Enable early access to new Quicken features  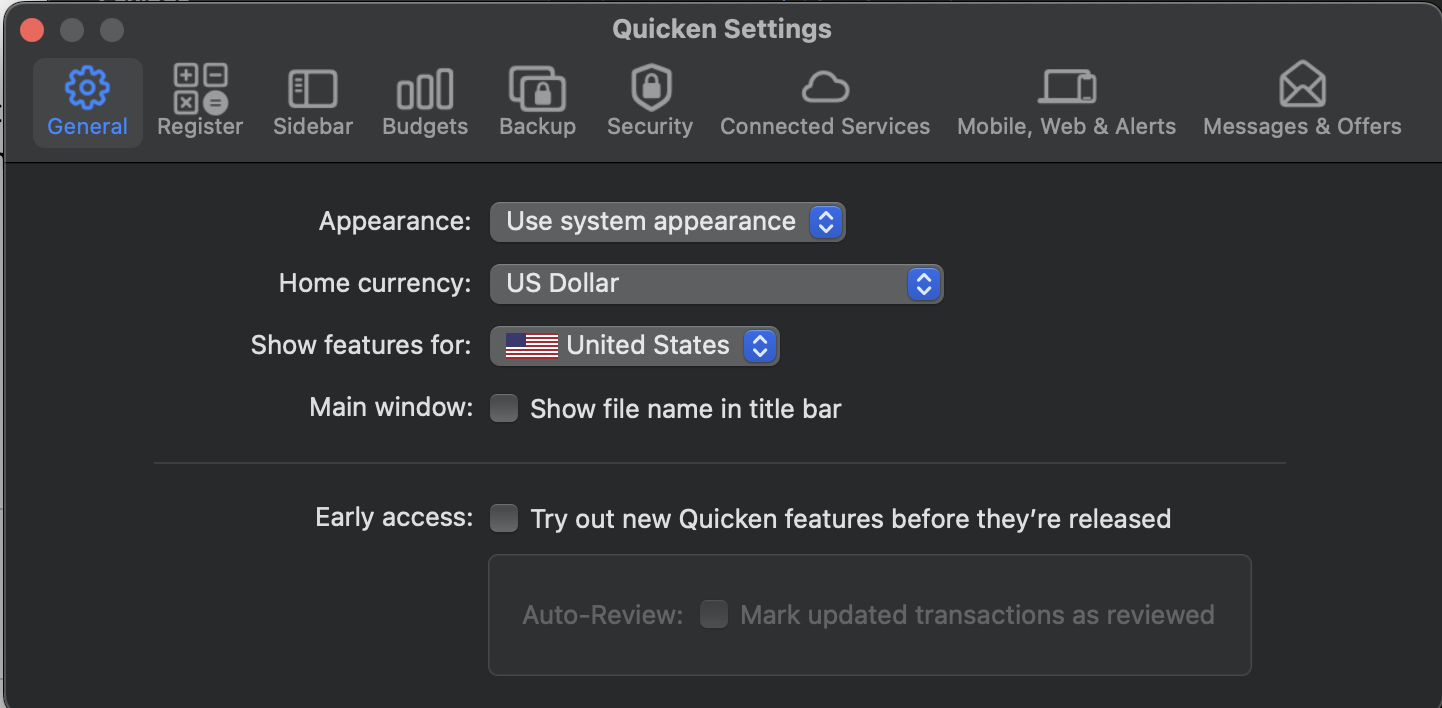pyautogui.click(x=504, y=518)
